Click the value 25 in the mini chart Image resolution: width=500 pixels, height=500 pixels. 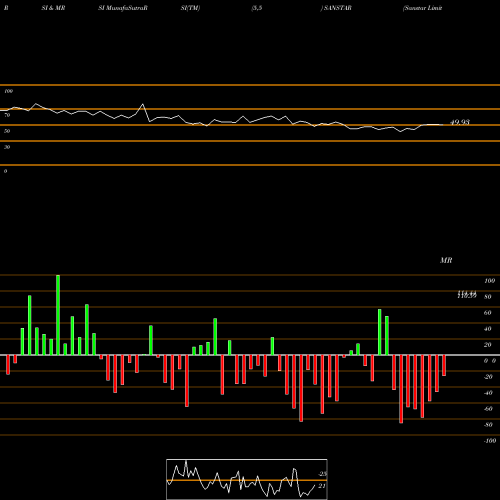[x=322, y=474]
